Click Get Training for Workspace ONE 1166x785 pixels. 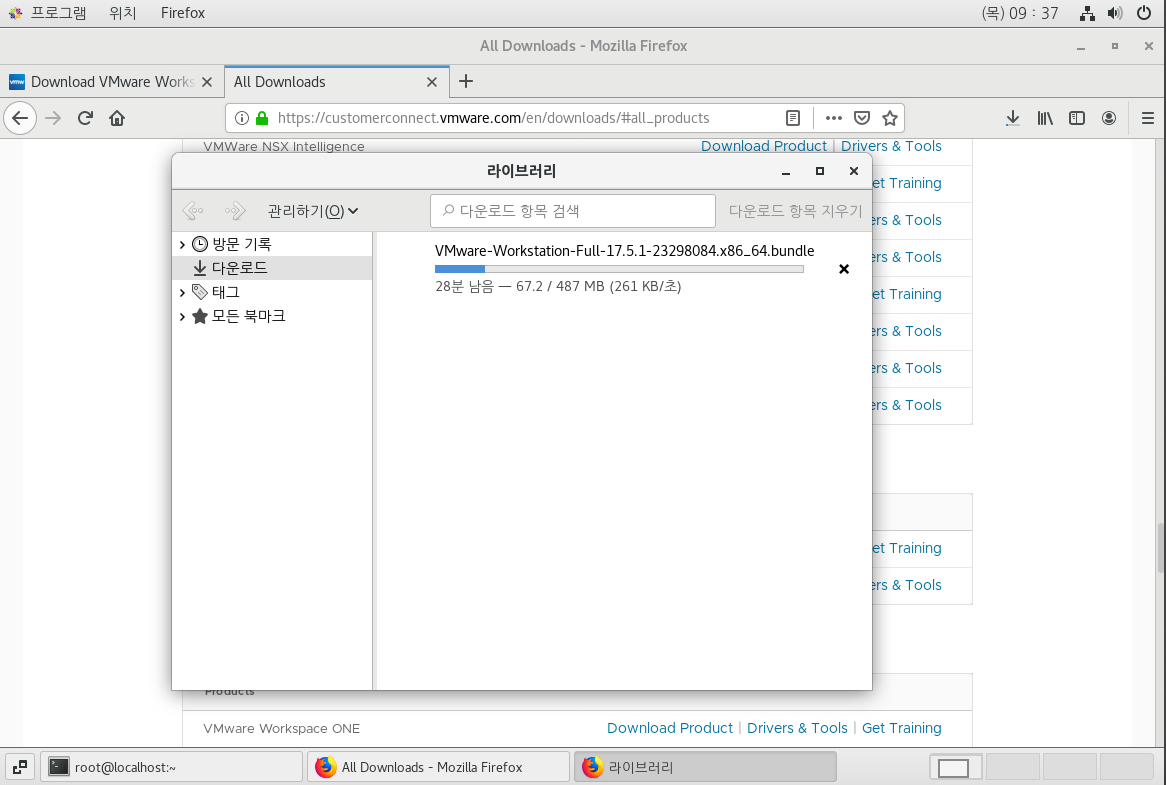901,729
